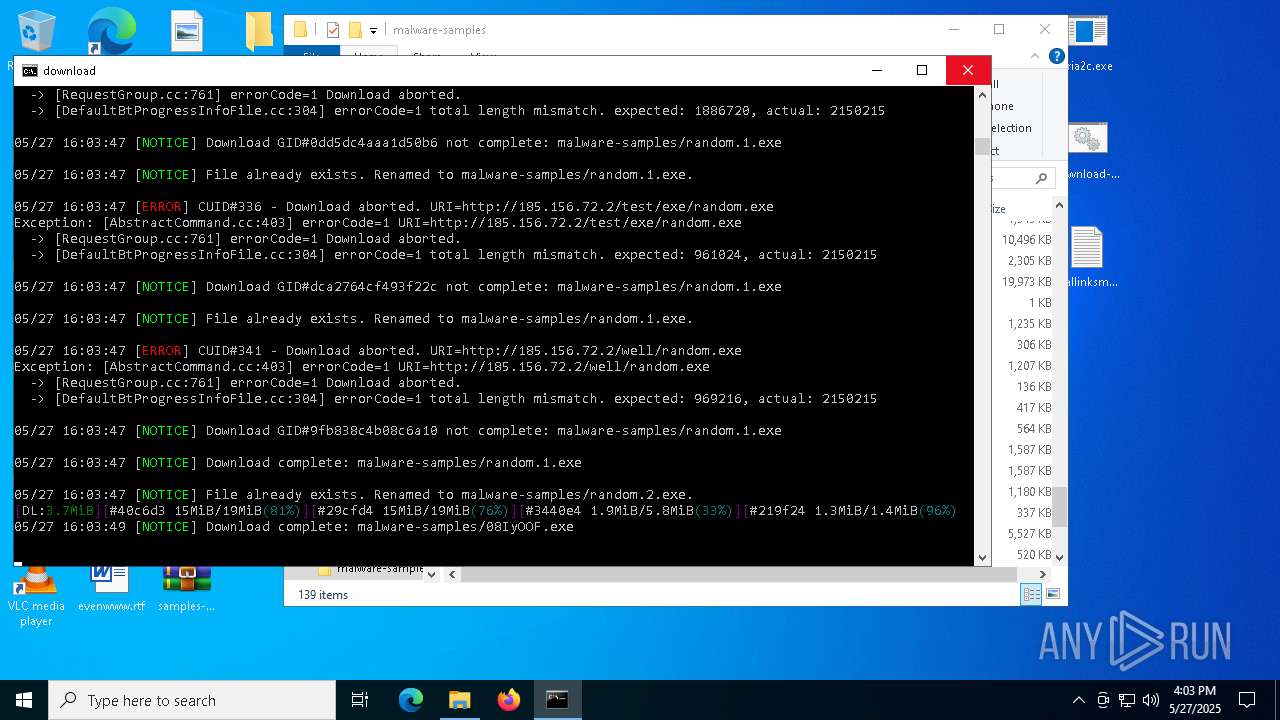Open the Explorer Help question-mark icon
Viewport: 1280px width, 720px height.
(1056, 56)
